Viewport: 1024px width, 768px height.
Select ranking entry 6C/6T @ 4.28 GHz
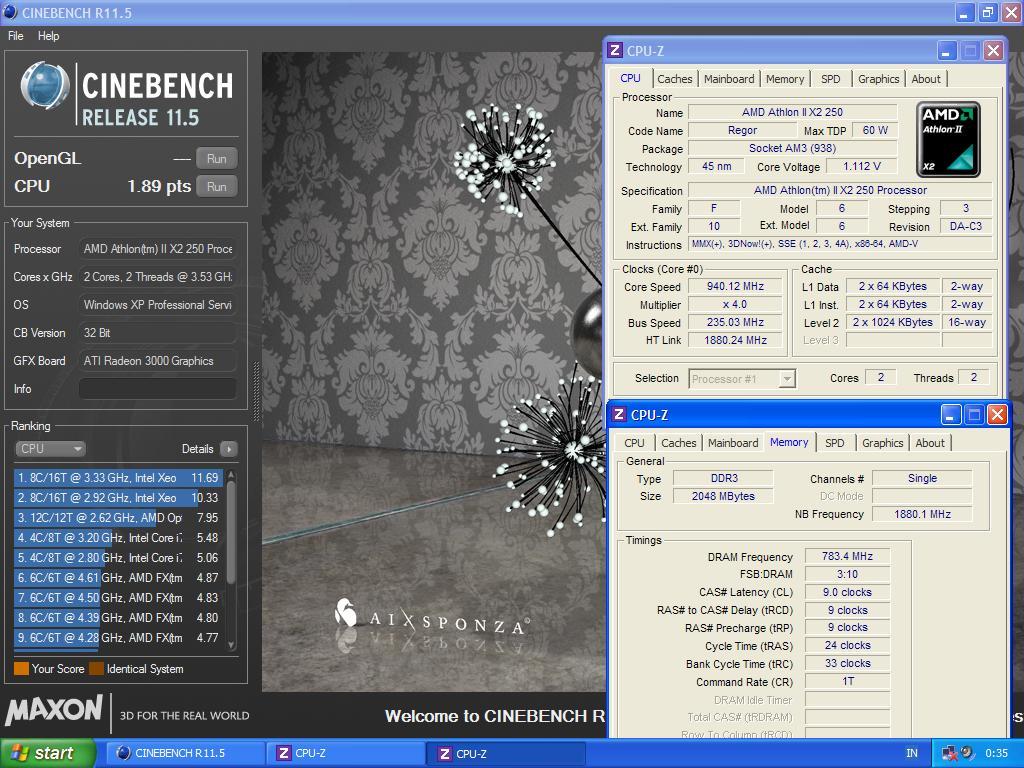[x=119, y=638]
